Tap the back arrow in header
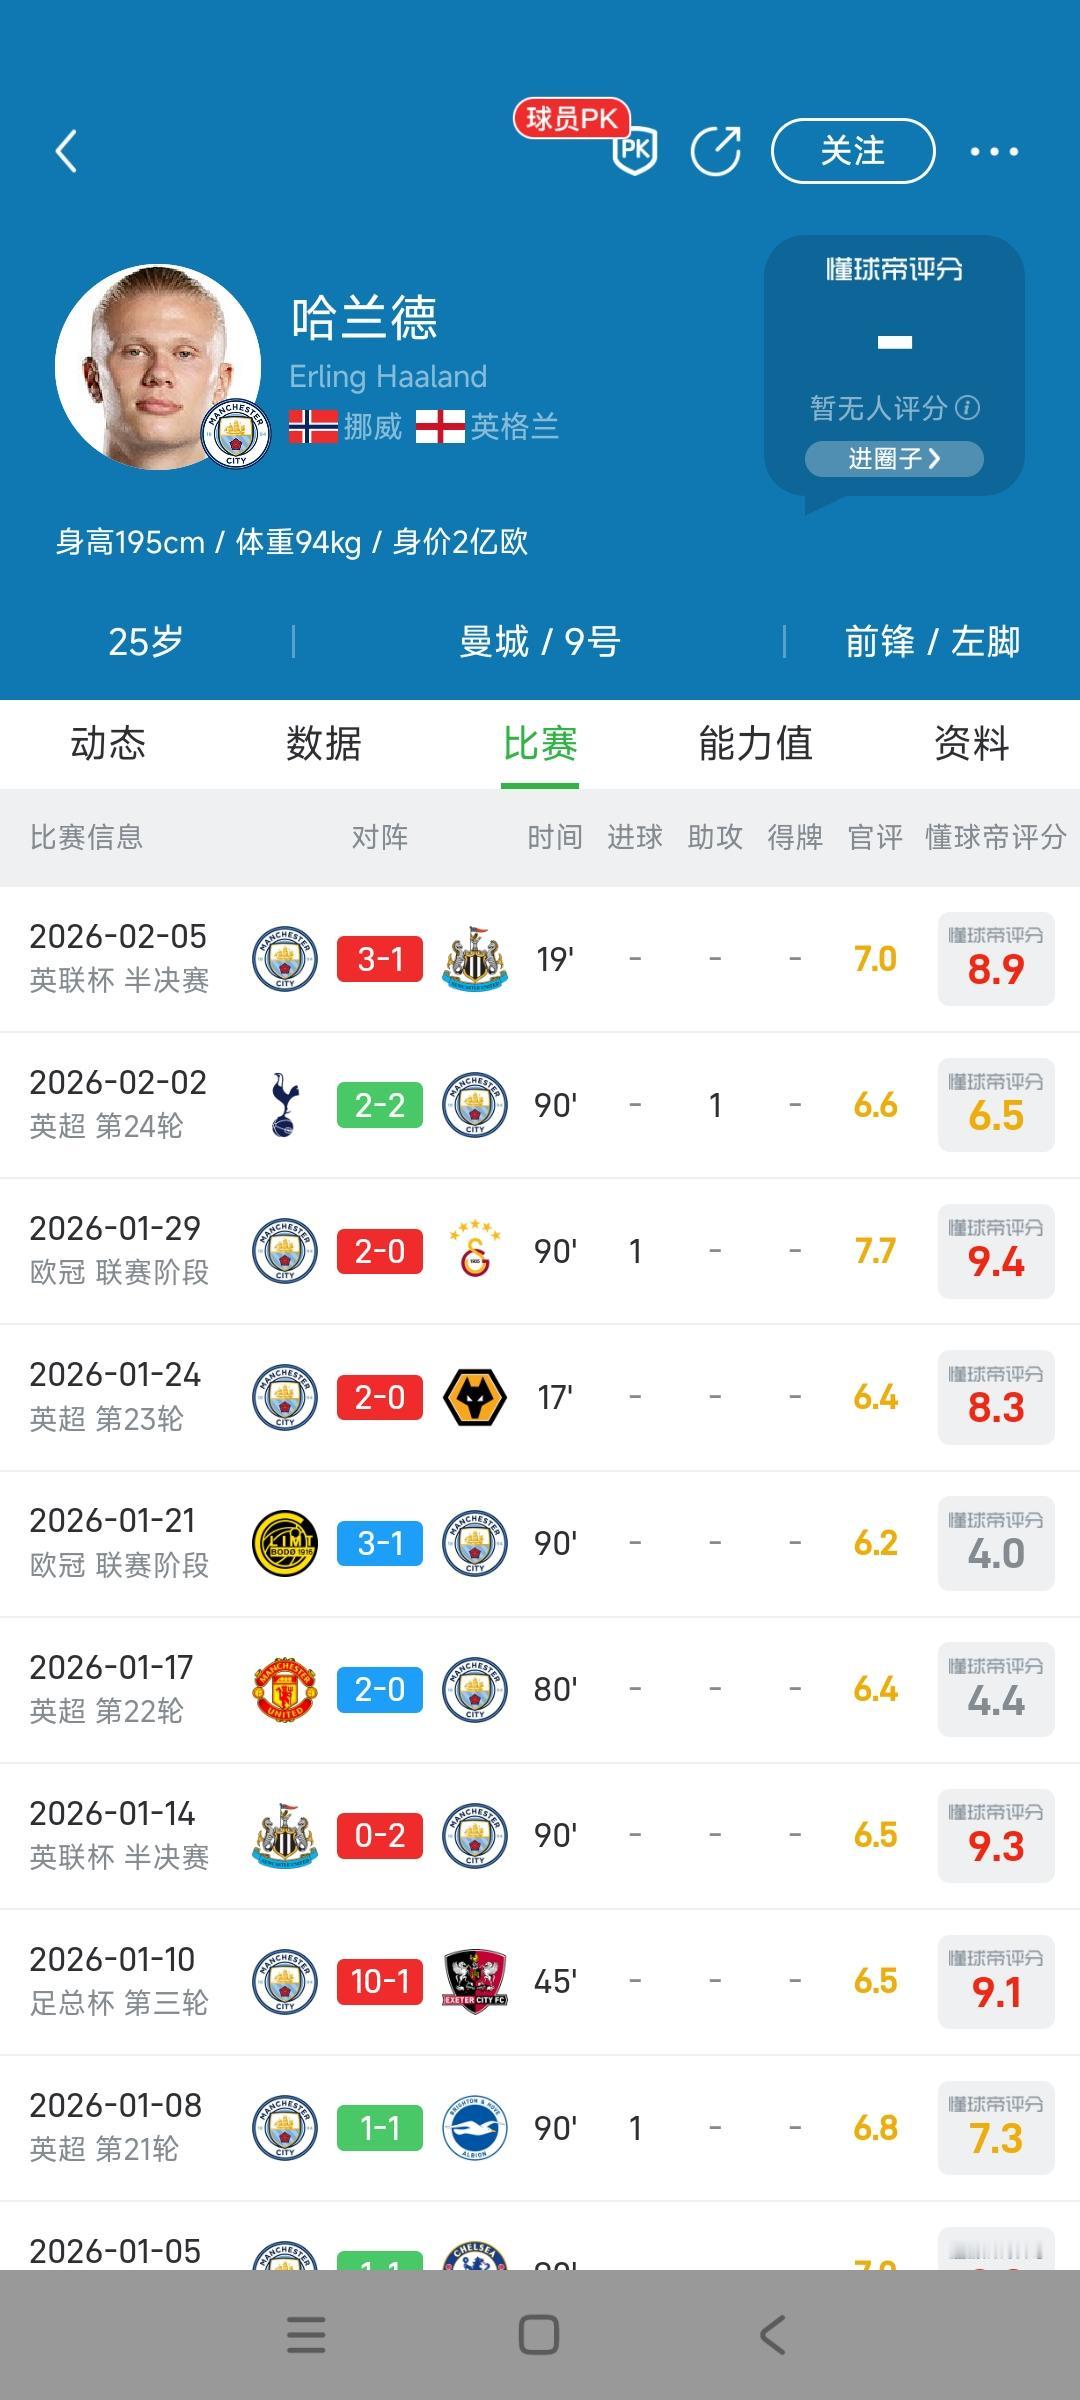The image size is (1080, 2400). (67, 152)
